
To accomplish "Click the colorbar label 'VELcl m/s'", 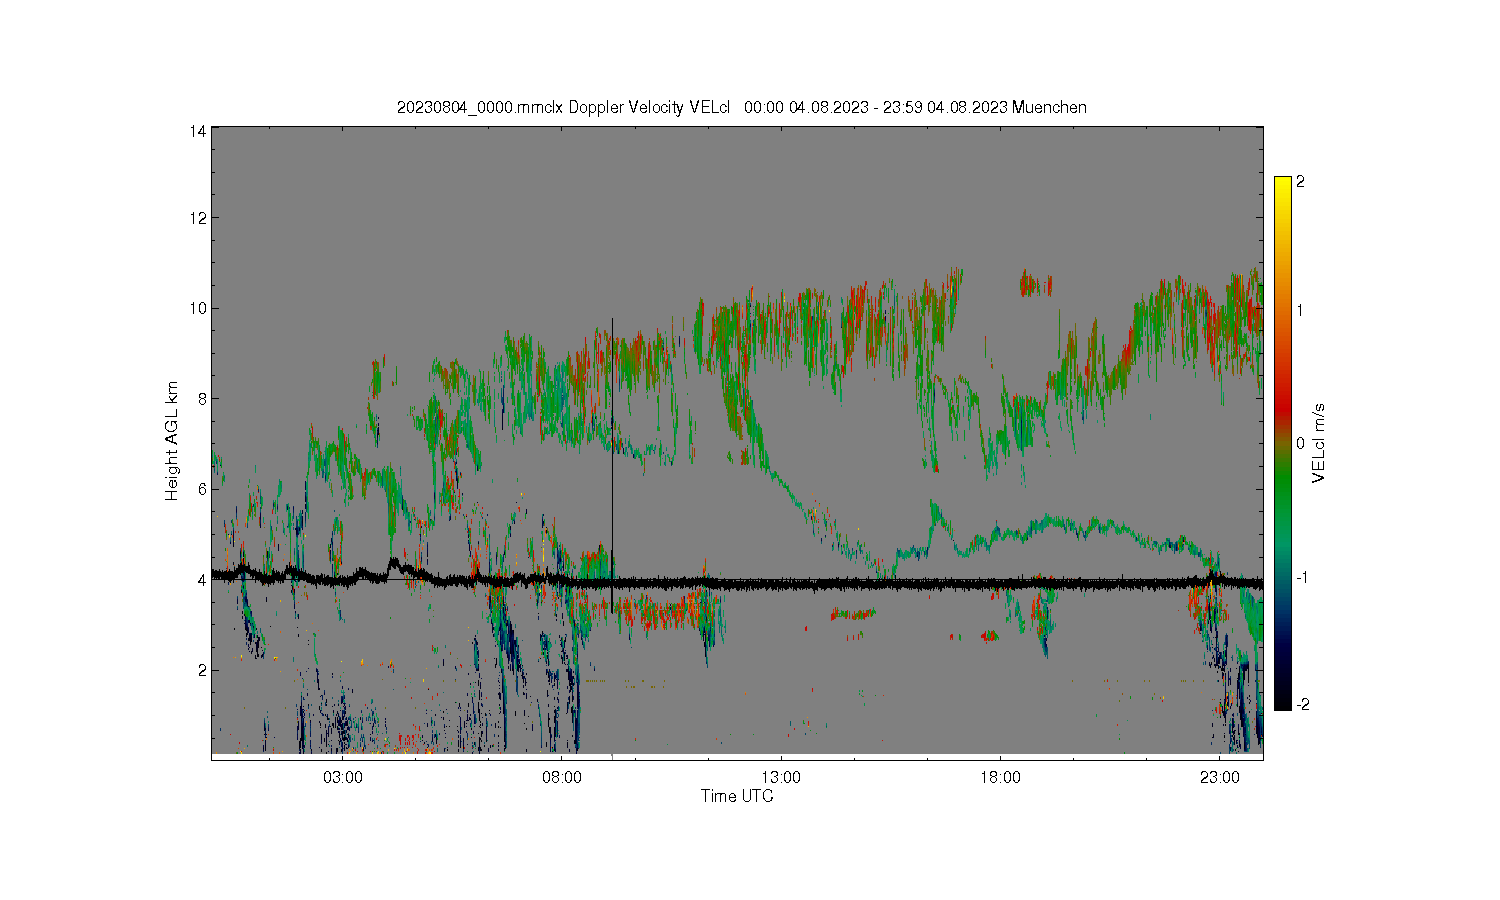I will coord(1319,443).
